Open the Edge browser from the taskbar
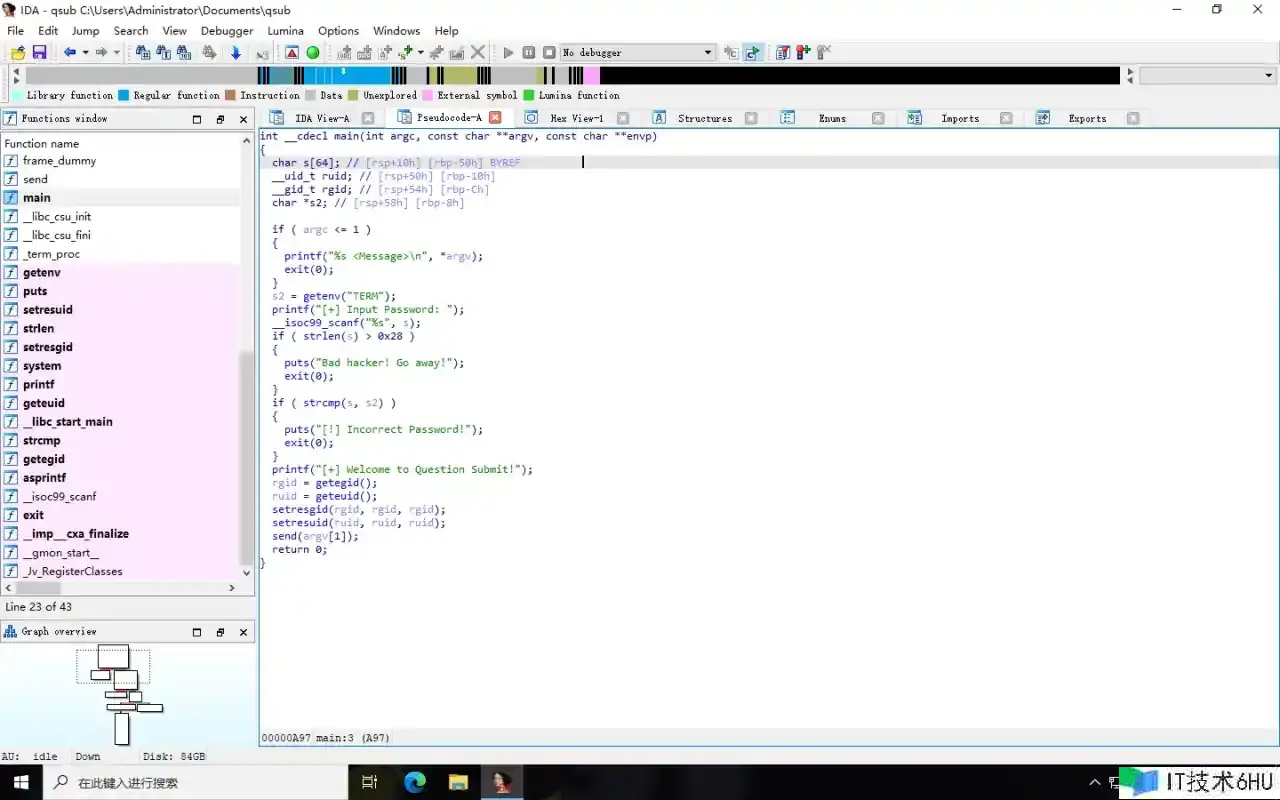This screenshot has width=1280, height=800. (414, 782)
